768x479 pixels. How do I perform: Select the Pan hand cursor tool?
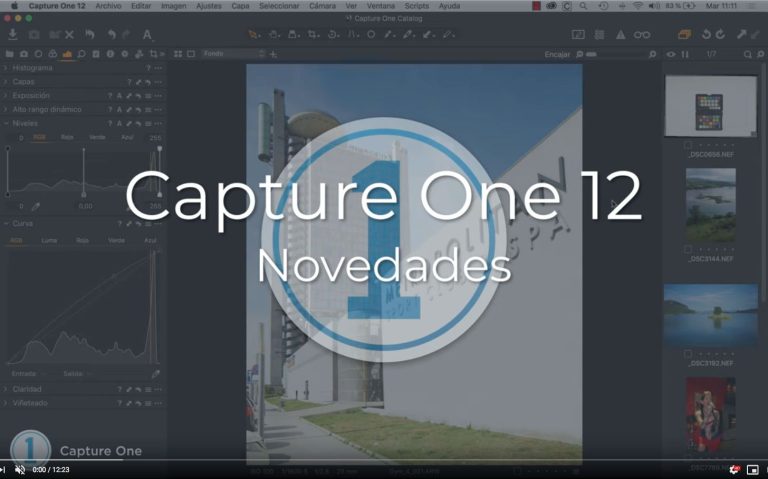(x=273, y=34)
